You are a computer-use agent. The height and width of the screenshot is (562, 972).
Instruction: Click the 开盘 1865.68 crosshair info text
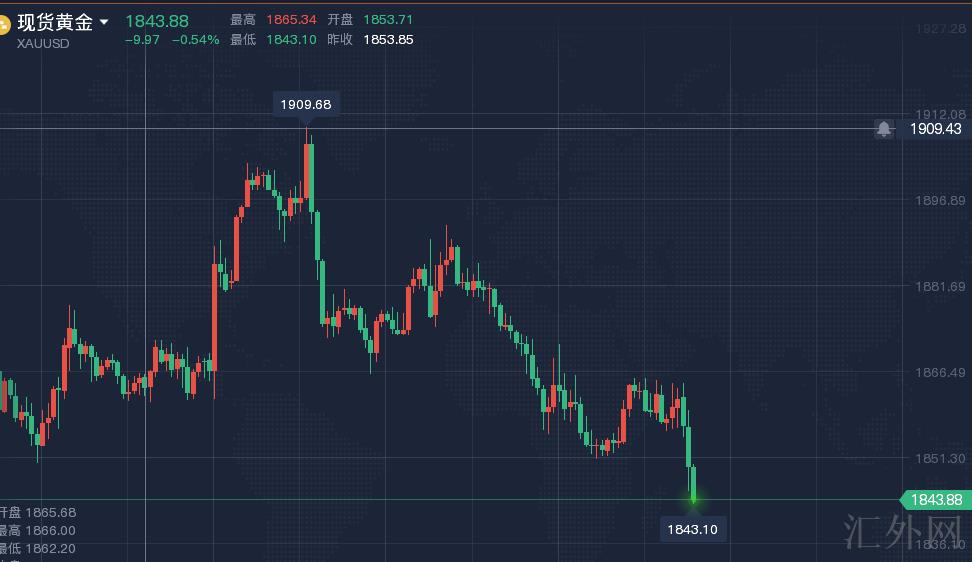(38, 512)
